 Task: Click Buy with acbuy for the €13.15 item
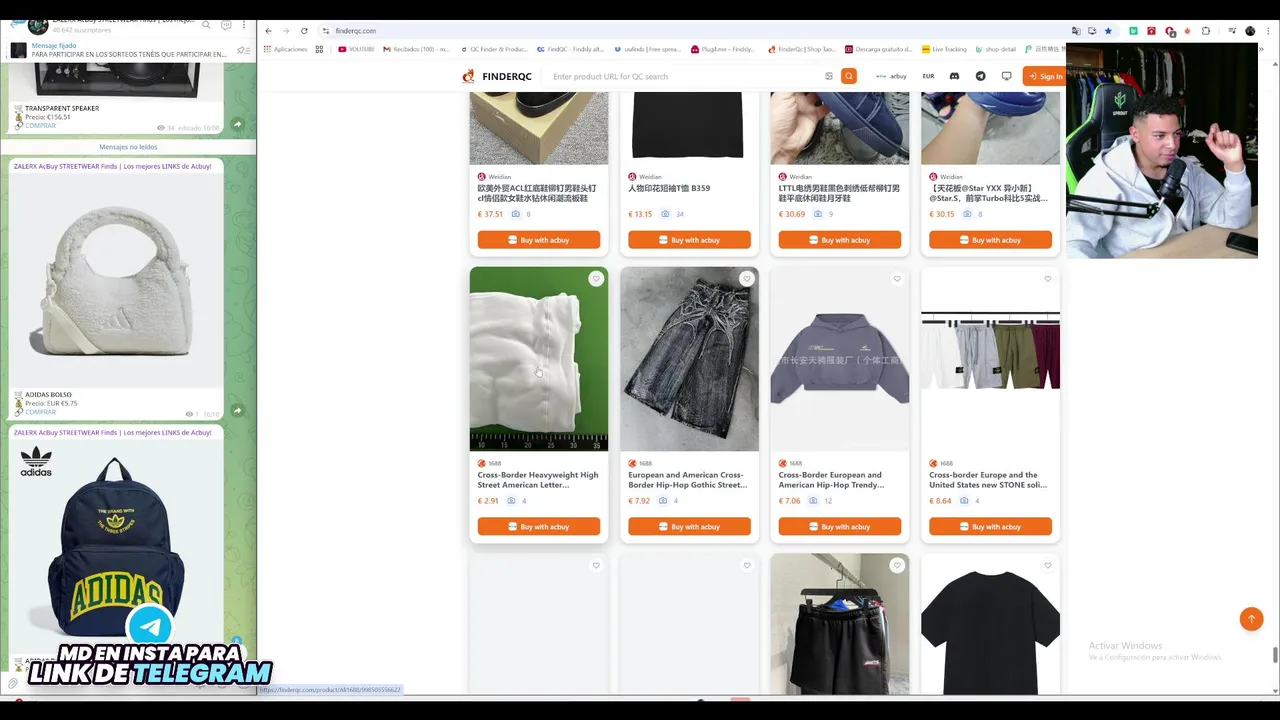coord(689,240)
